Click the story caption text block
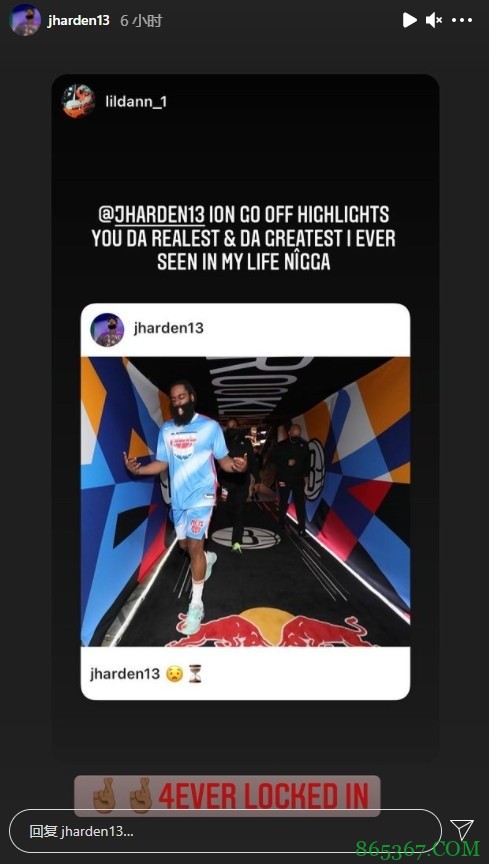Screen dimensions: 489x864 243,237
